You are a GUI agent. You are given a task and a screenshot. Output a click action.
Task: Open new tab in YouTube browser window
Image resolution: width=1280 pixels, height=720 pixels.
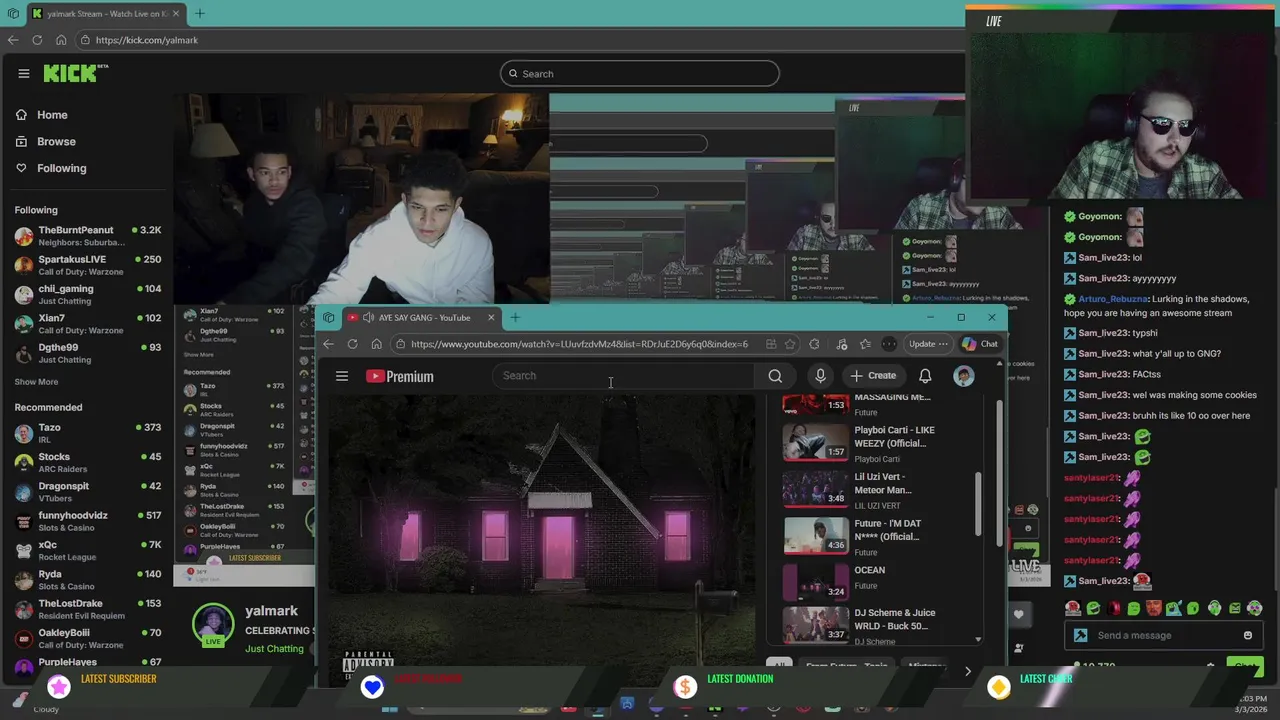[515, 318]
